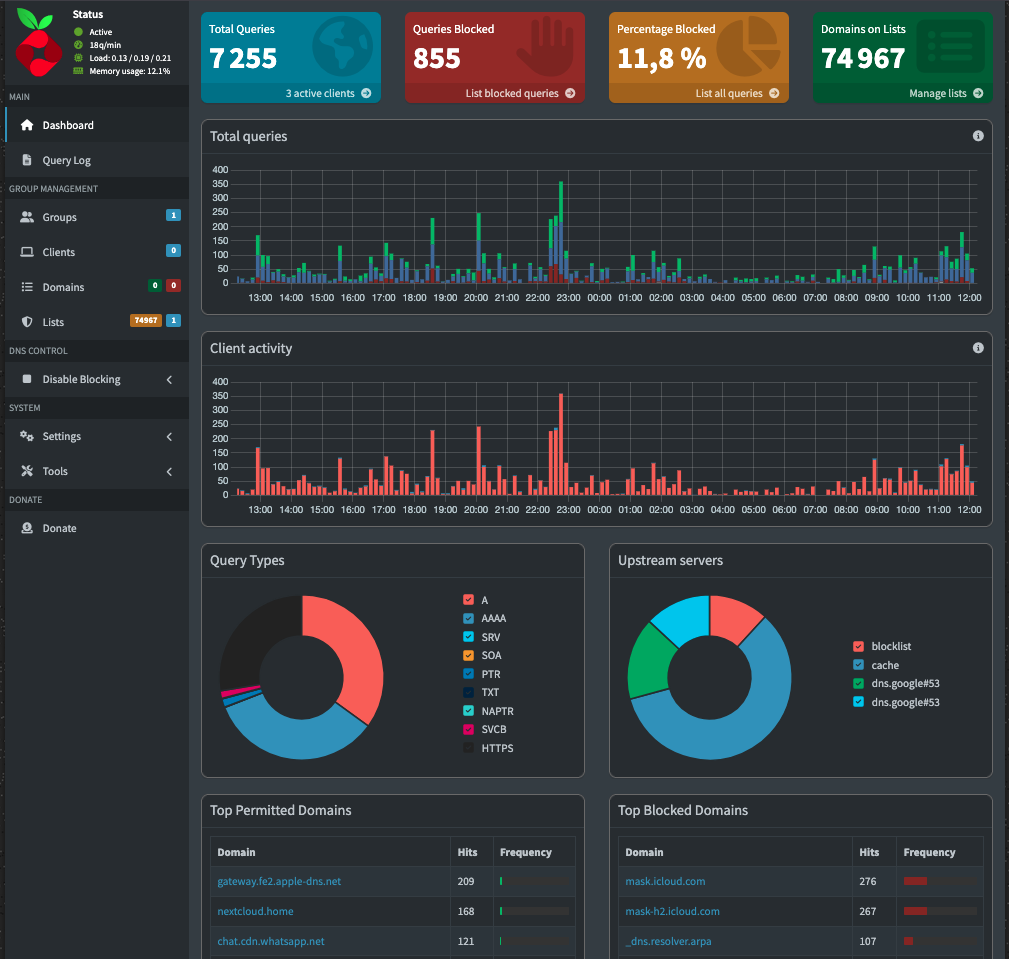Open the Query Log page

(97, 160)
